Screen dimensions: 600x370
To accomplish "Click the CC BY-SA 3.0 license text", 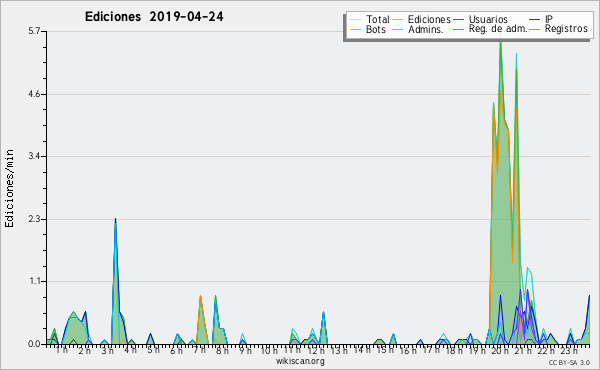I will pos(569,362).
